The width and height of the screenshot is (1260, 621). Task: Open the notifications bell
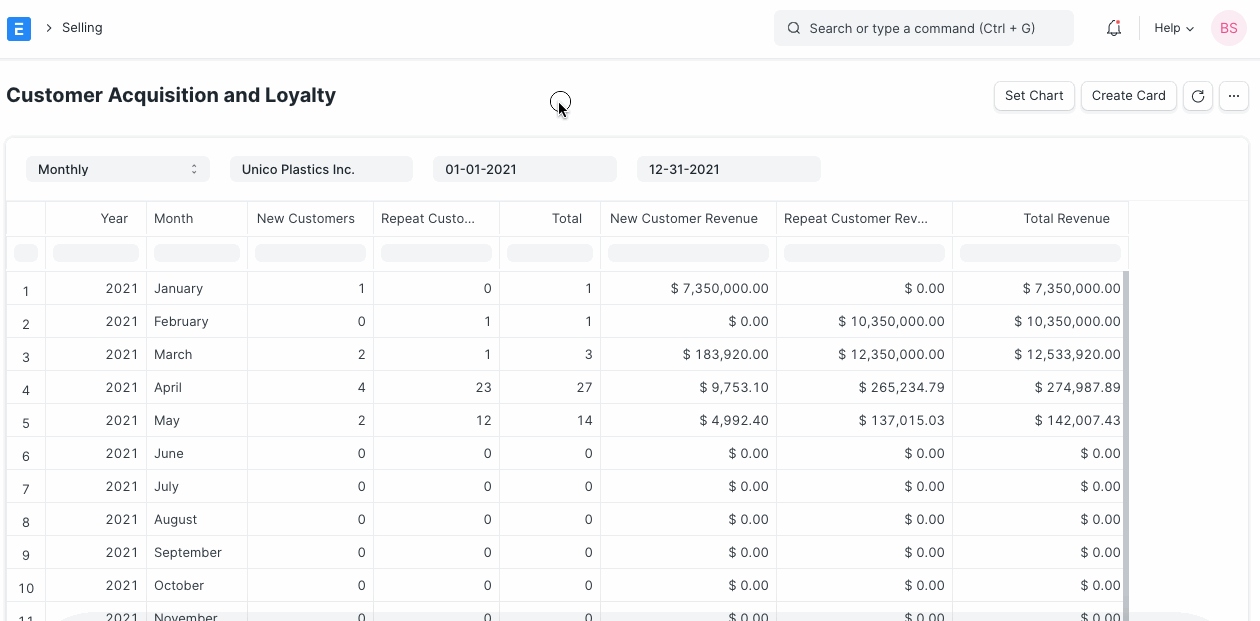click(1113, 27)
